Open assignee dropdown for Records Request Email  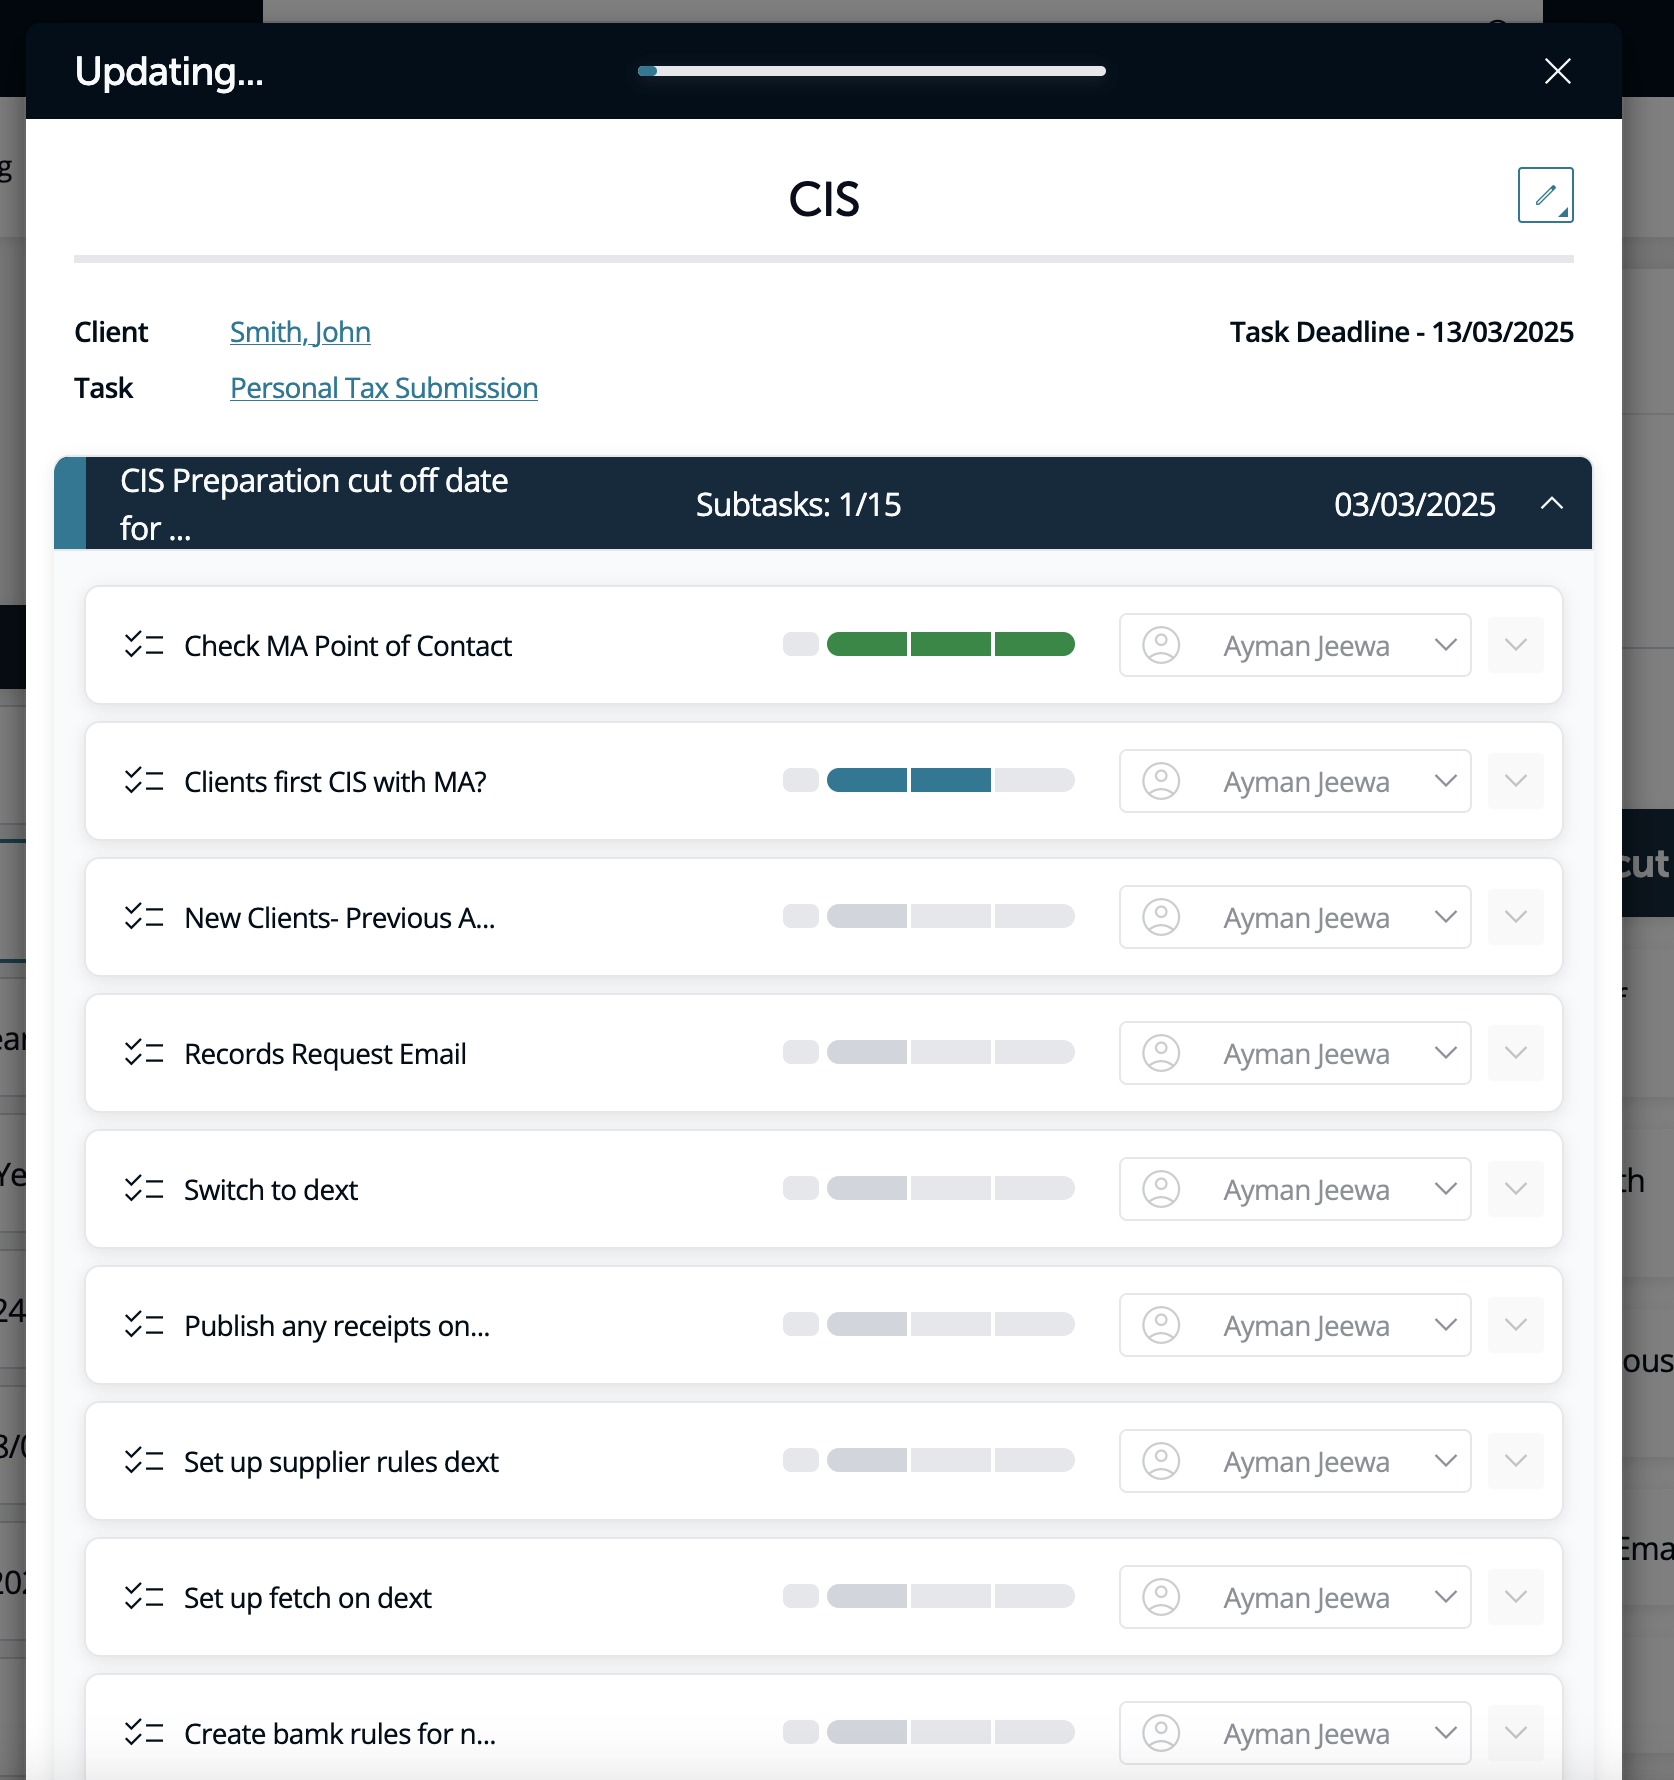coord(1295,1053)
